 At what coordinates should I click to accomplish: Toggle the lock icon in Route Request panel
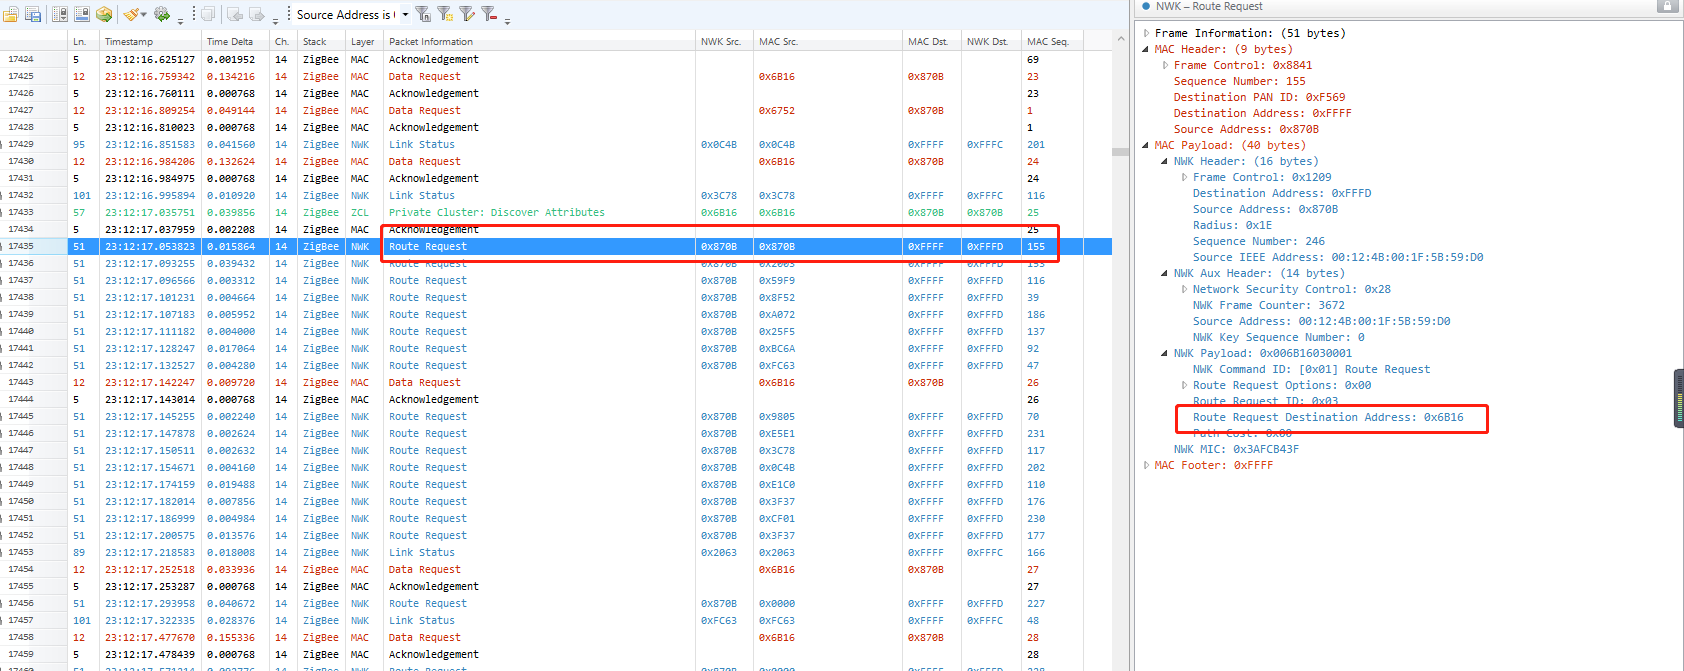coord(1667,6)
